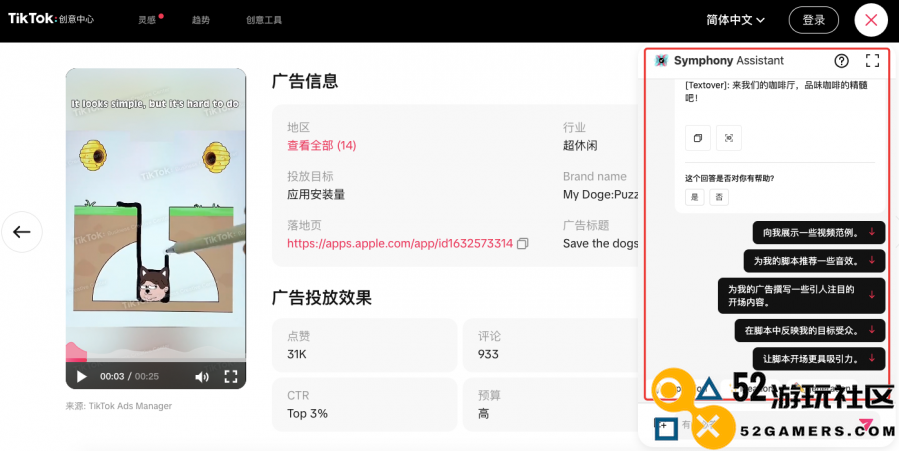Click the 登录 button

[814, 20]
